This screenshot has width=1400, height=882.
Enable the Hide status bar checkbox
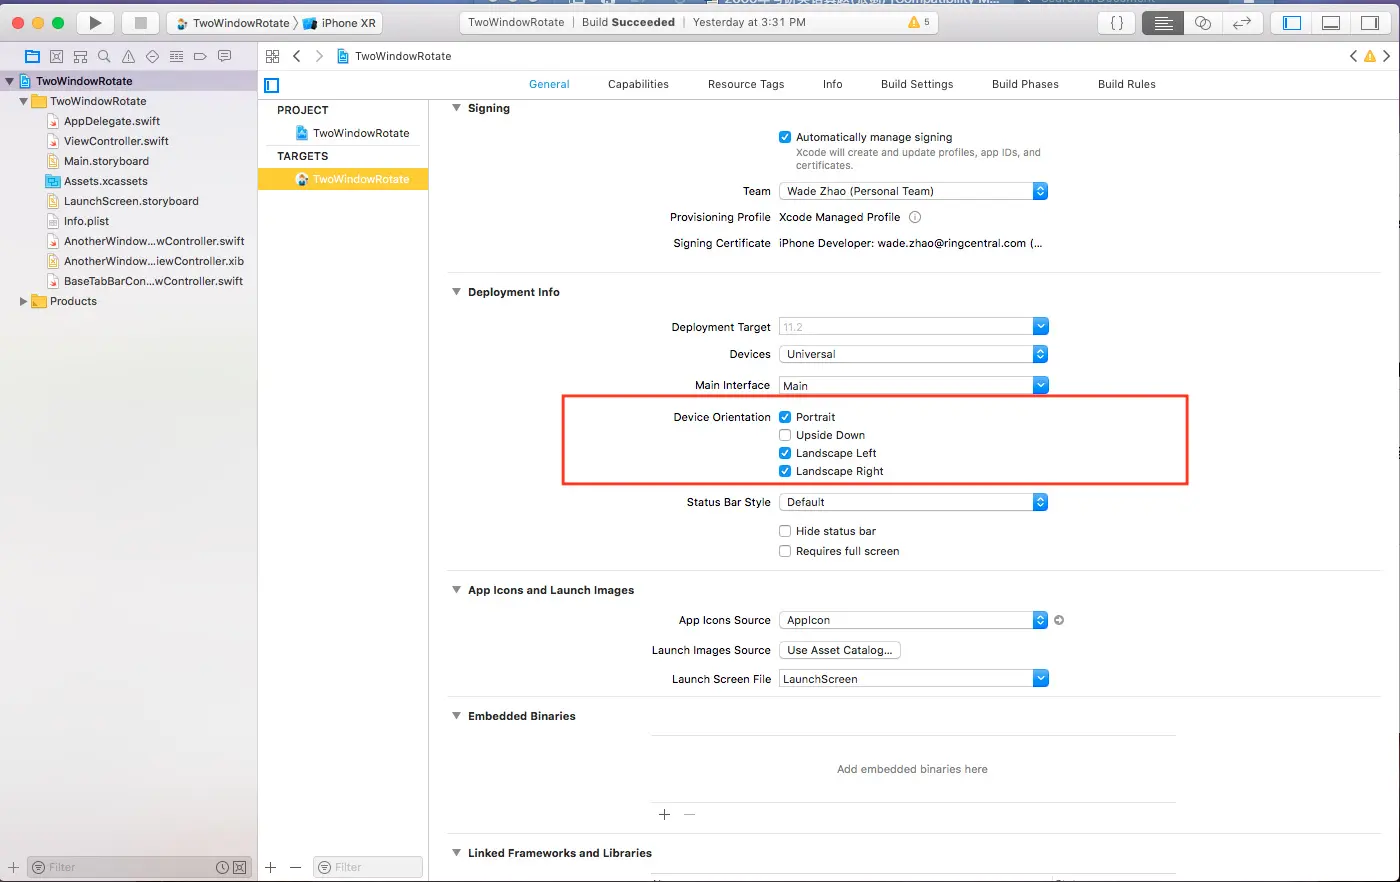pos(785,531)
